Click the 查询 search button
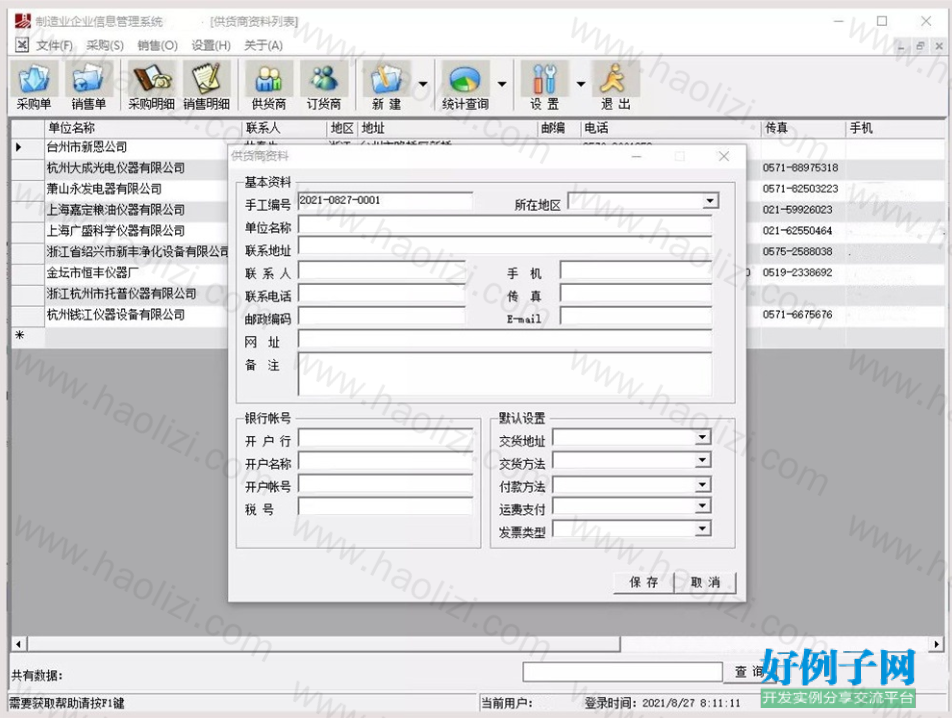 (x=749, y=672)
